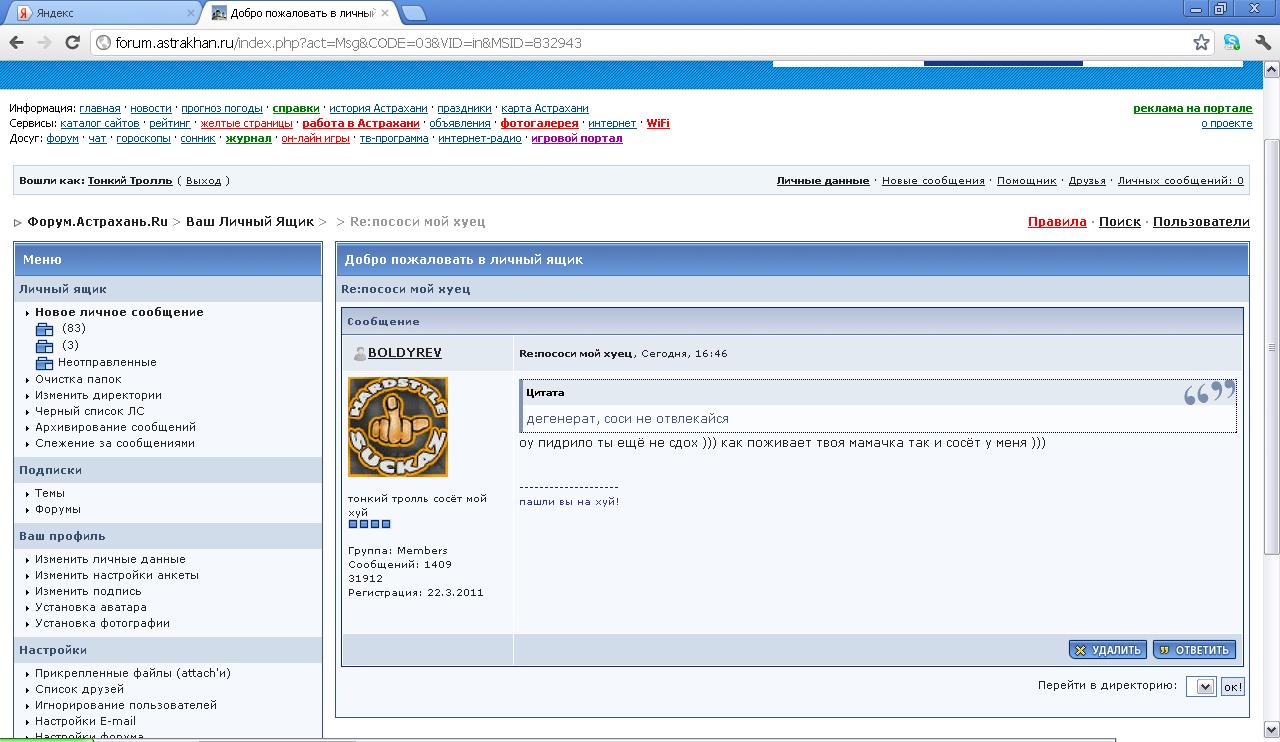This screenshot has width=1280, height=742.
Task: Open the Настройки E-mail menu item
Action: click(x=85, y=721)
